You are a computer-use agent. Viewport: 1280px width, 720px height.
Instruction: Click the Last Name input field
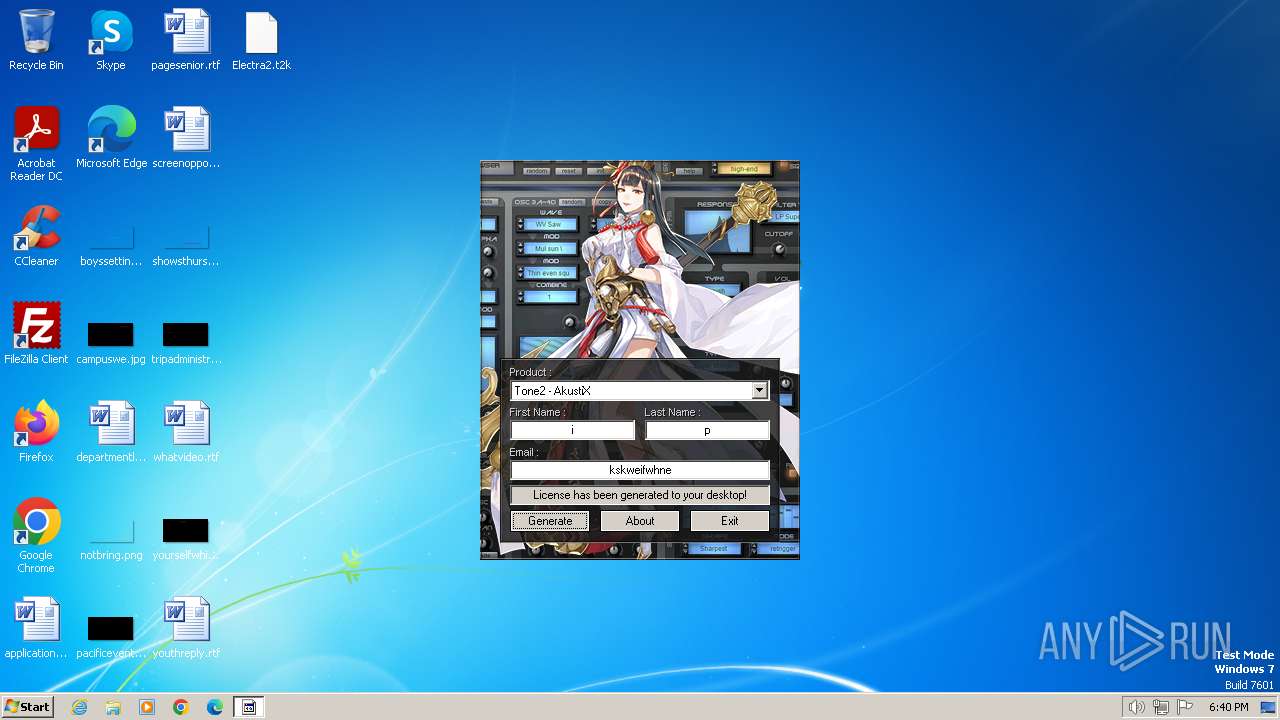(x=707, y=430)
